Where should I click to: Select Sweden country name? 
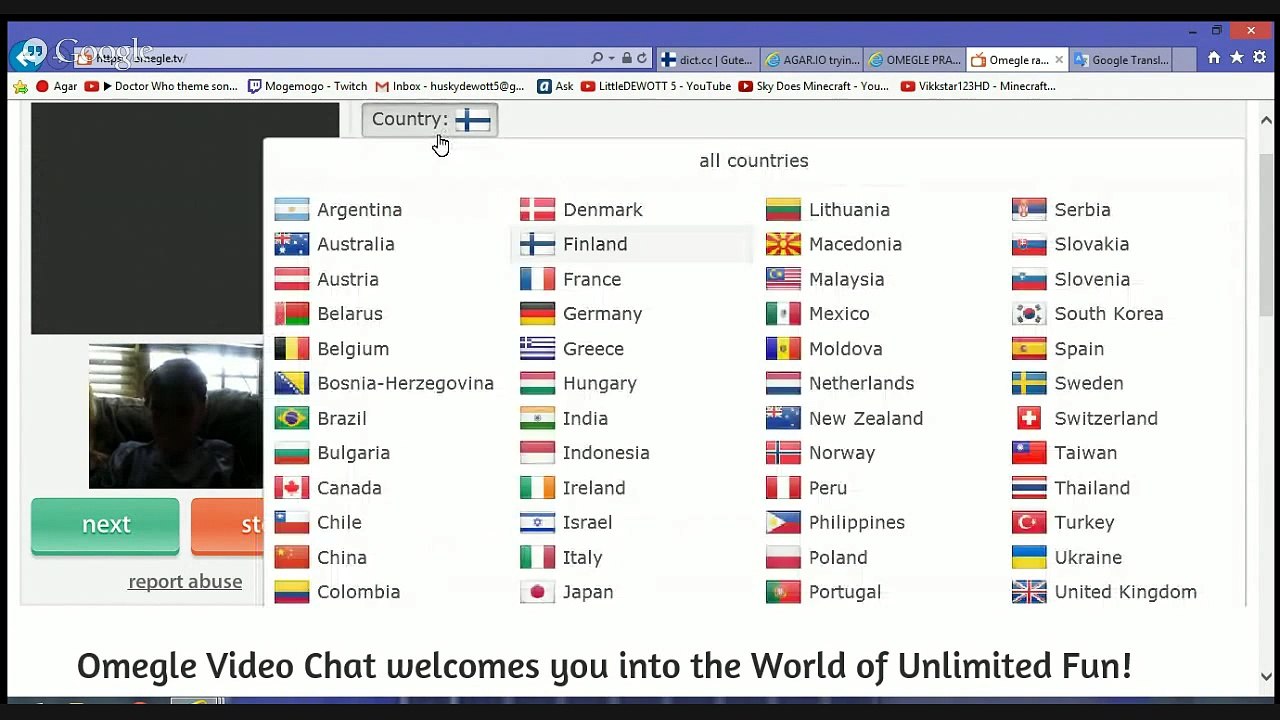1089,383
